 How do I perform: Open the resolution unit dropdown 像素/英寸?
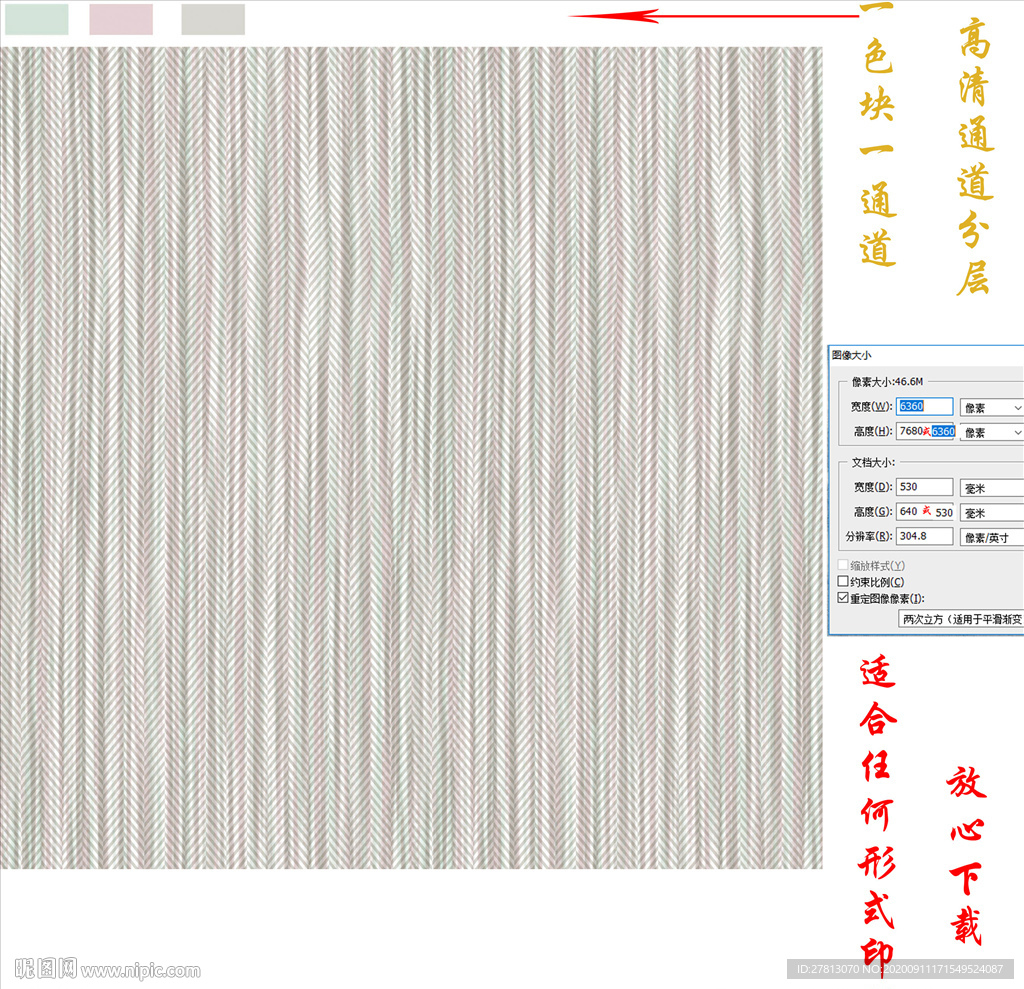[x=991, y=538]
